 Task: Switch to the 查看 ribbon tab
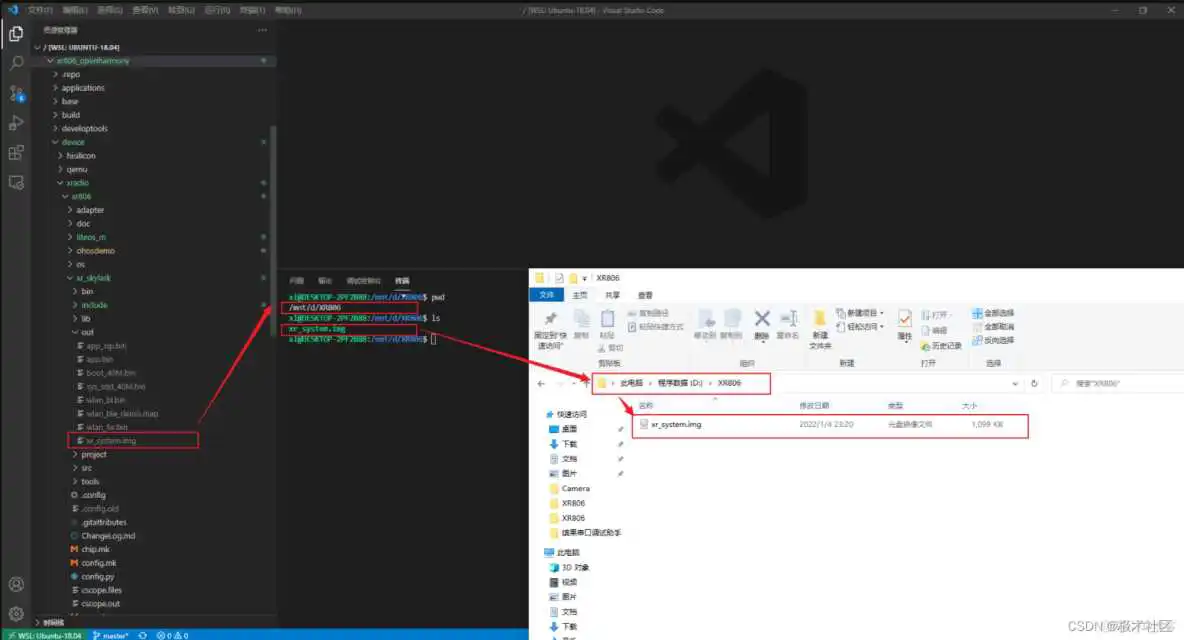pos(645,295)
